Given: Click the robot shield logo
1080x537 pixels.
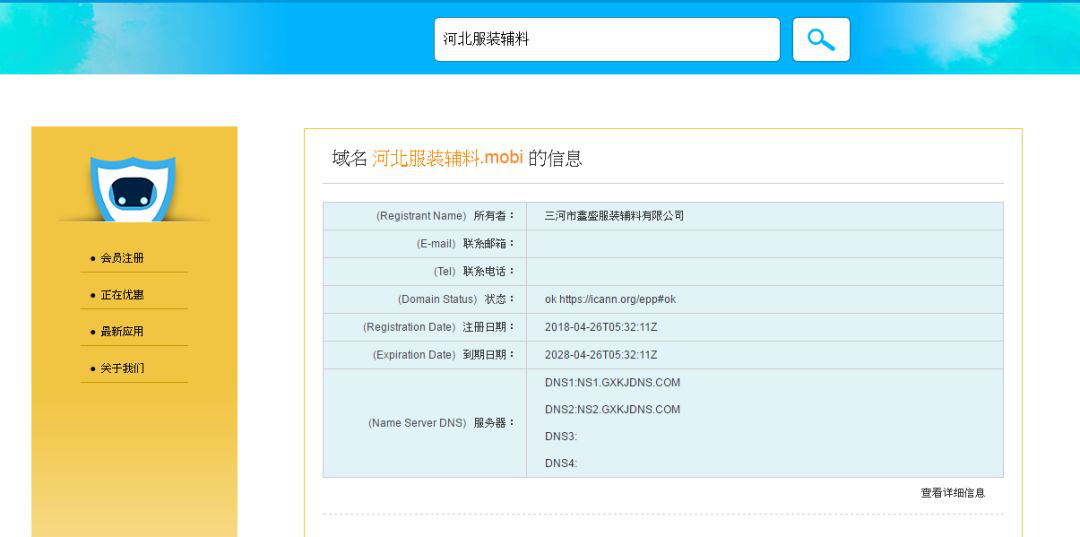Looking at the screenshot, I should 132,188.
